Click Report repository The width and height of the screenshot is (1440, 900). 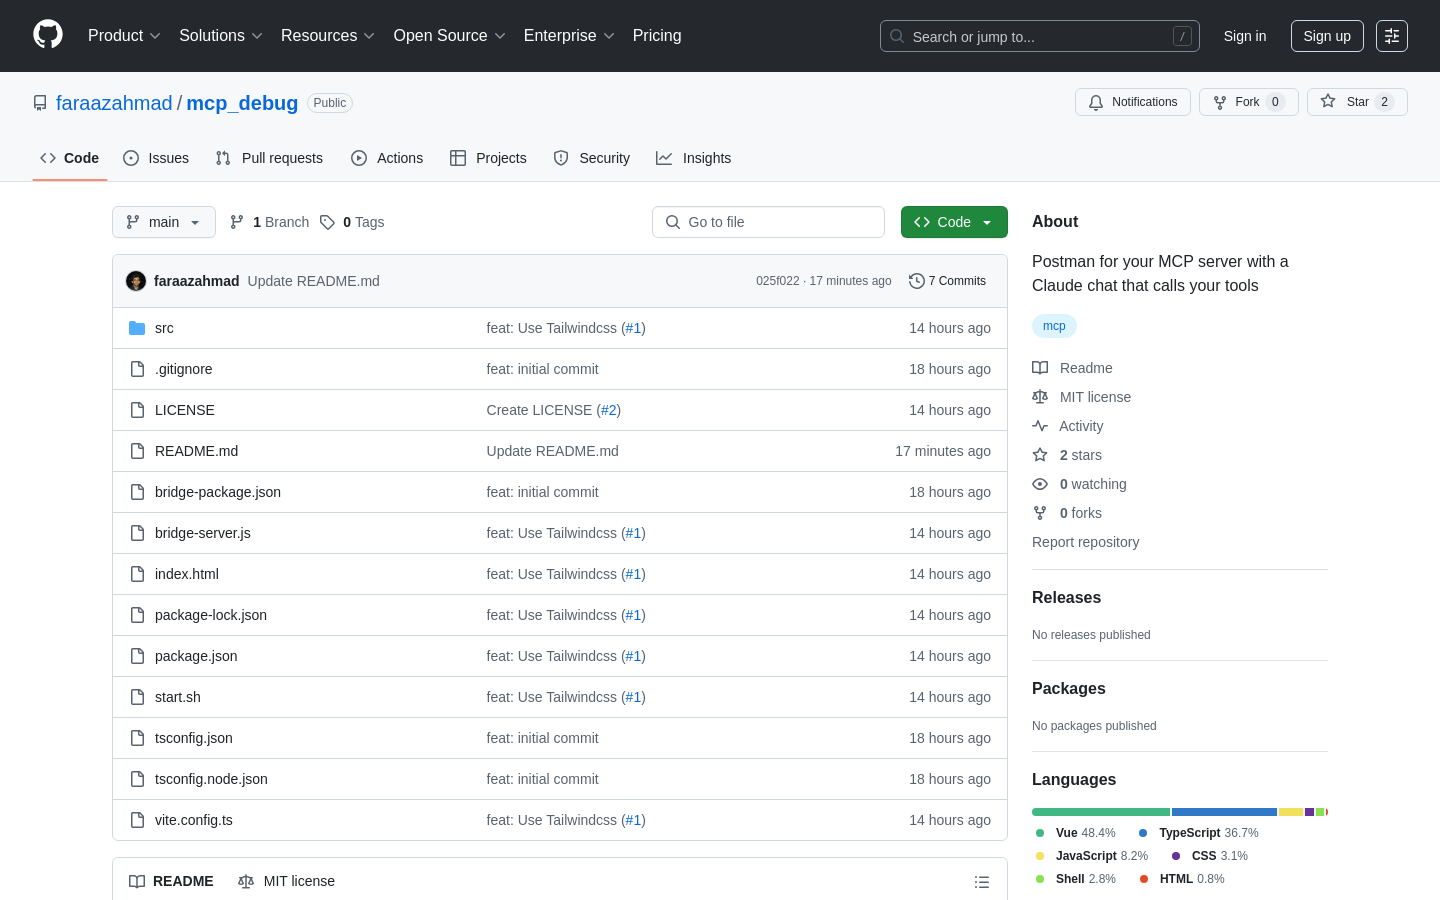(1085, 542)
